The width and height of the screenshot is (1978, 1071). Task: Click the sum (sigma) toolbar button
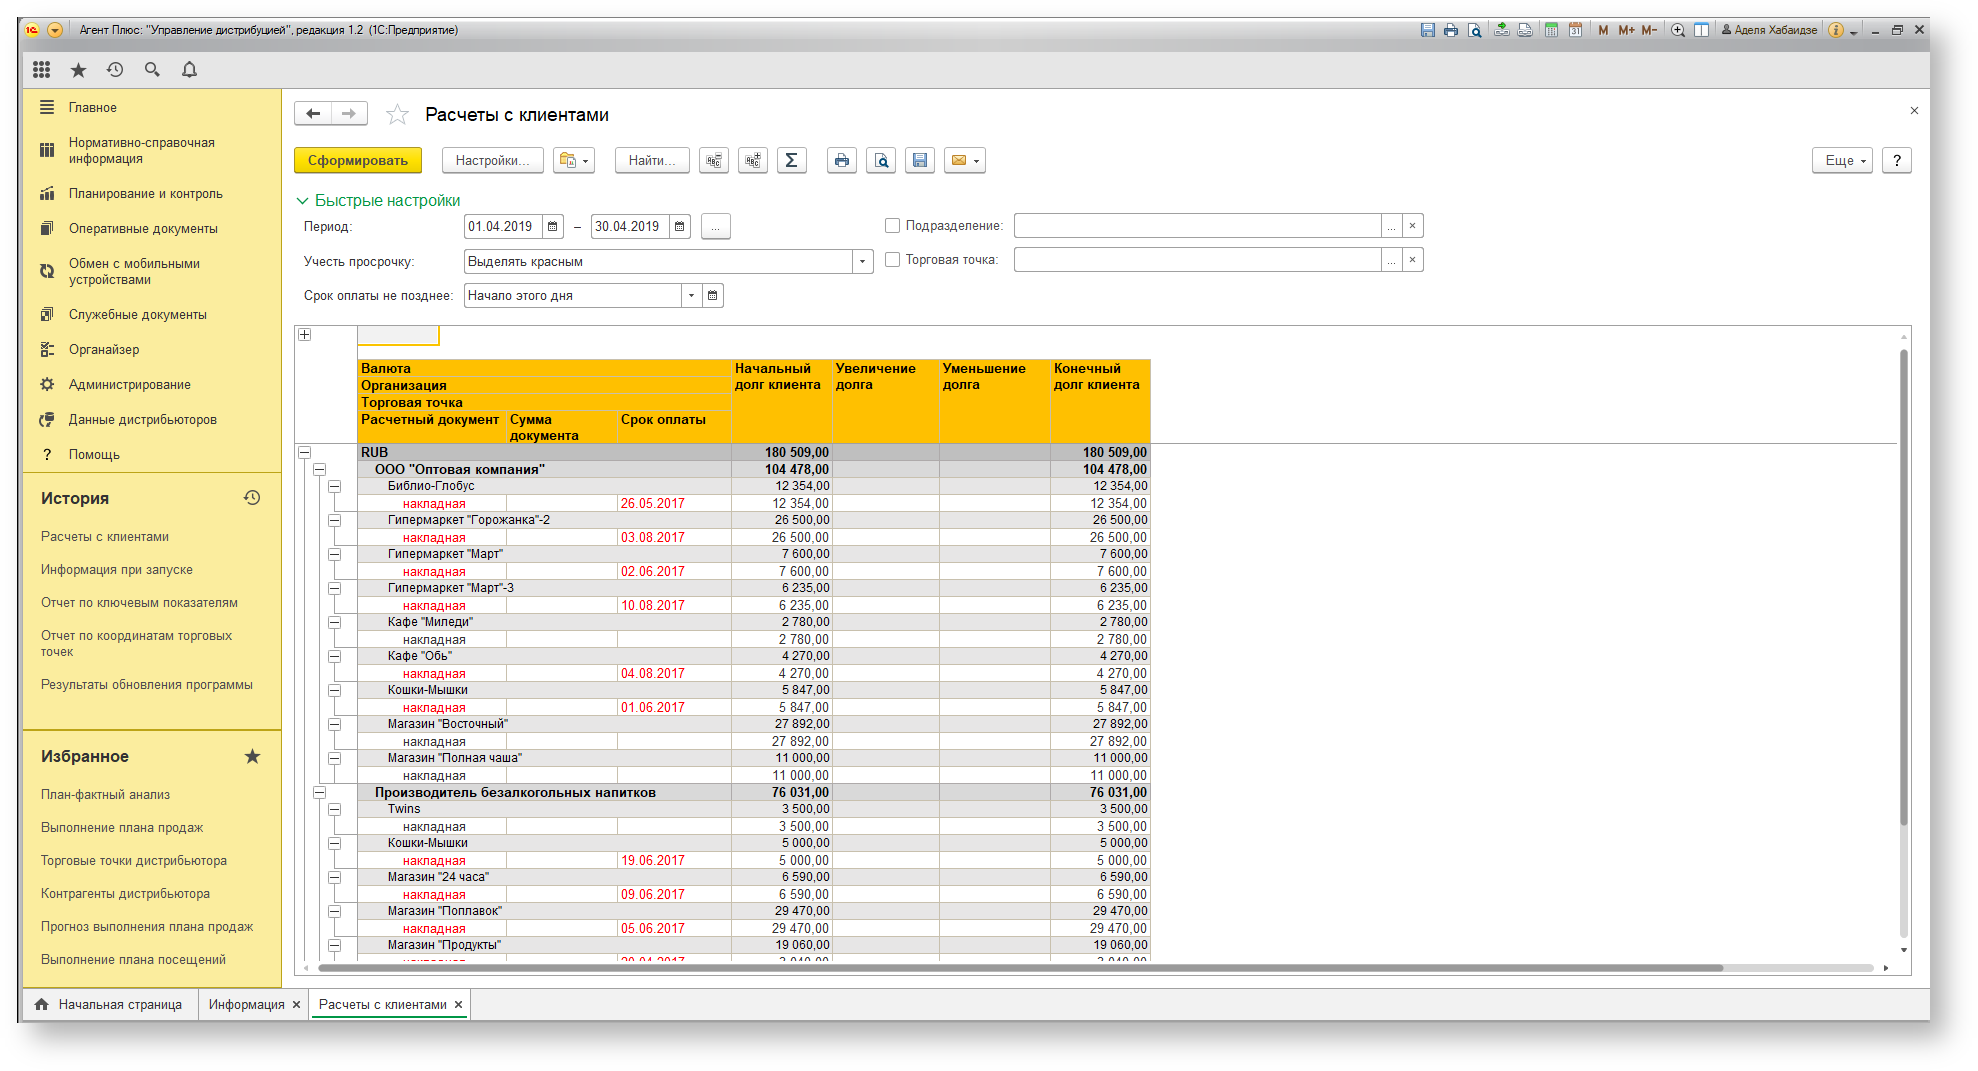point(791,160)
